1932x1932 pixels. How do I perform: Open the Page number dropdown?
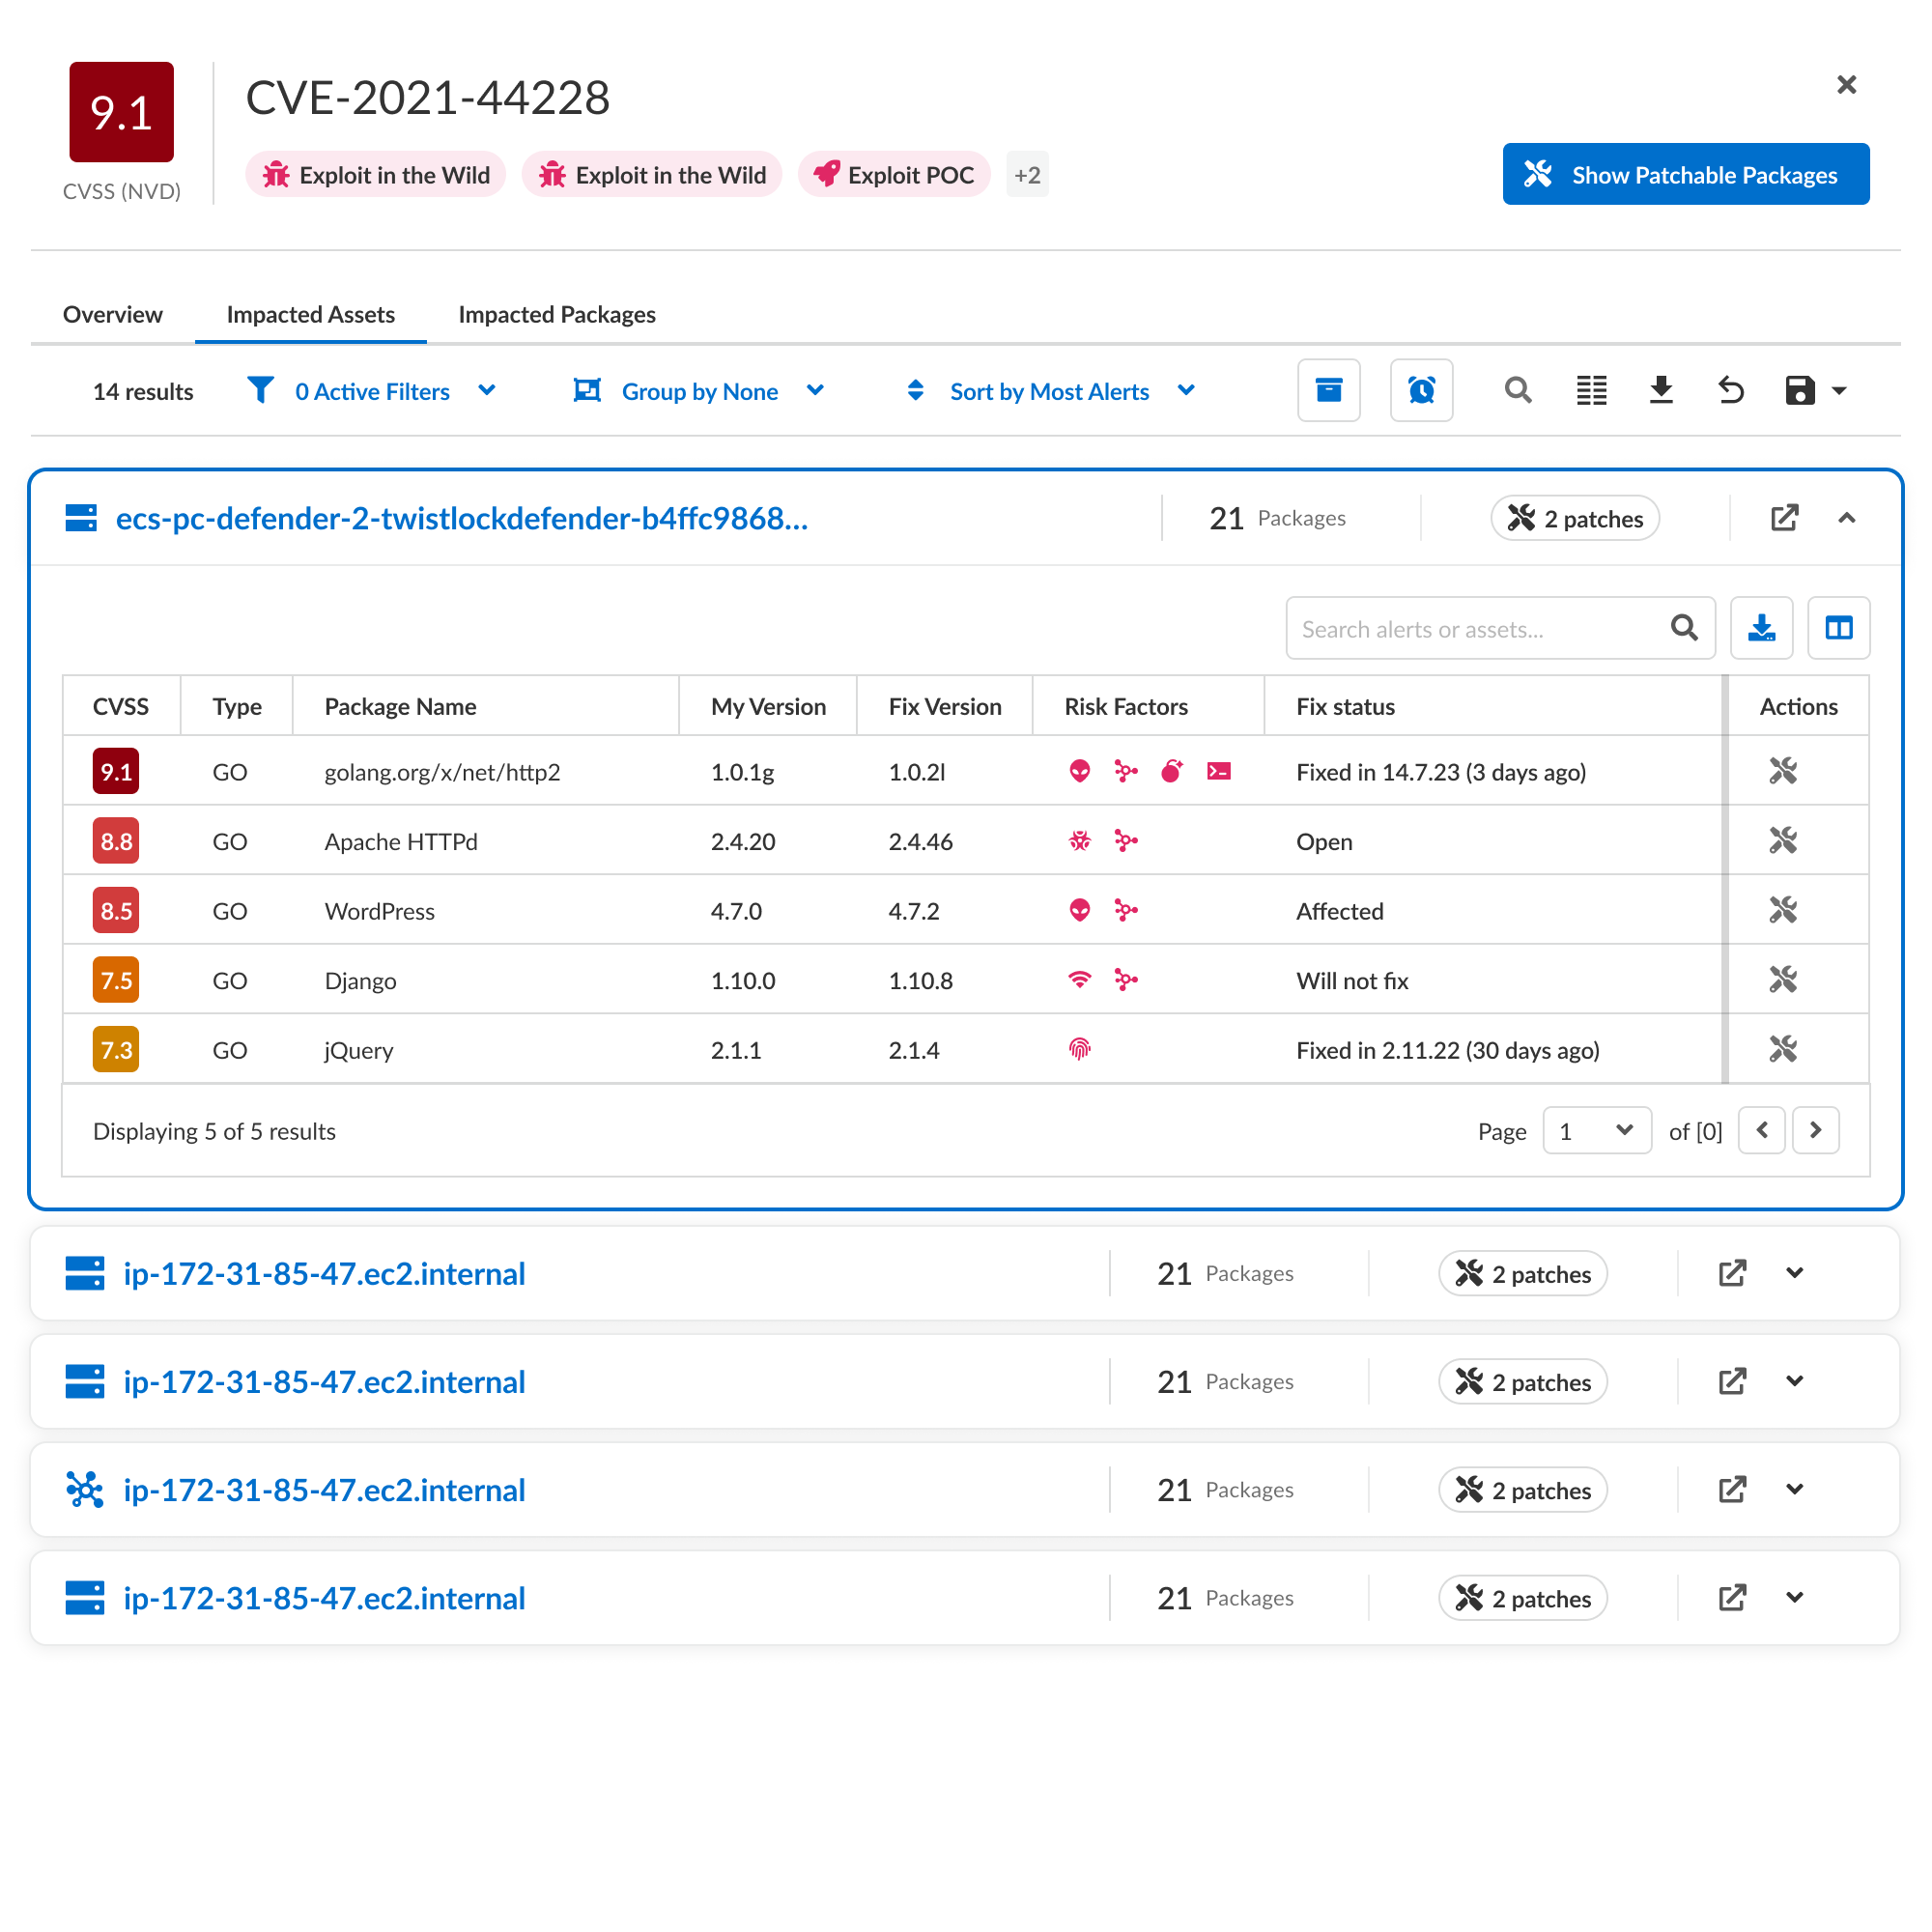click(1596, 1131)
